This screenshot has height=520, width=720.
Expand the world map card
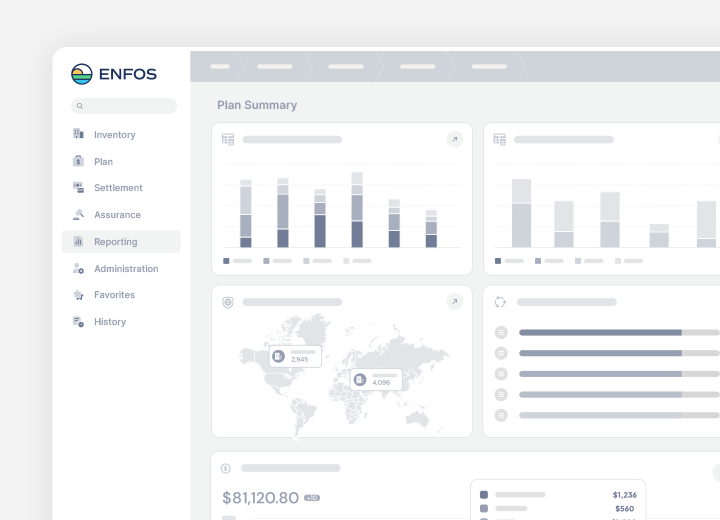455,302
